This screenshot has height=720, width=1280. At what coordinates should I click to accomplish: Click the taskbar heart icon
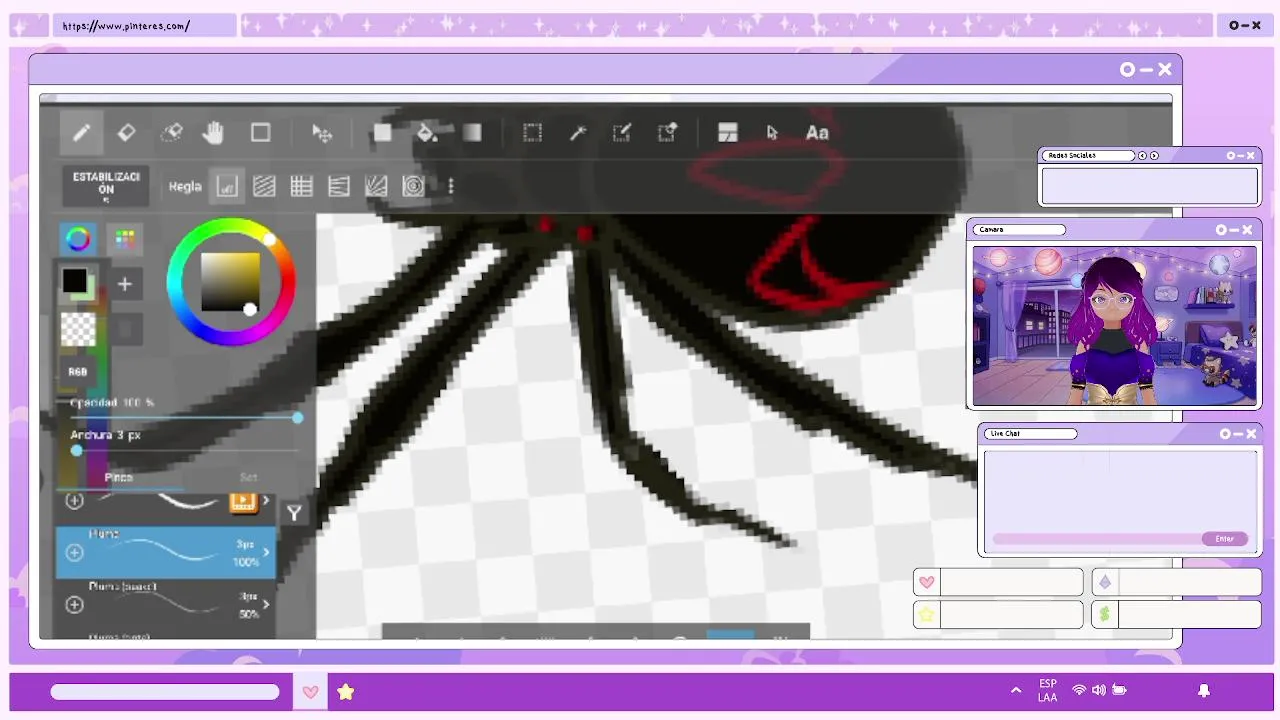click(310, 692)
